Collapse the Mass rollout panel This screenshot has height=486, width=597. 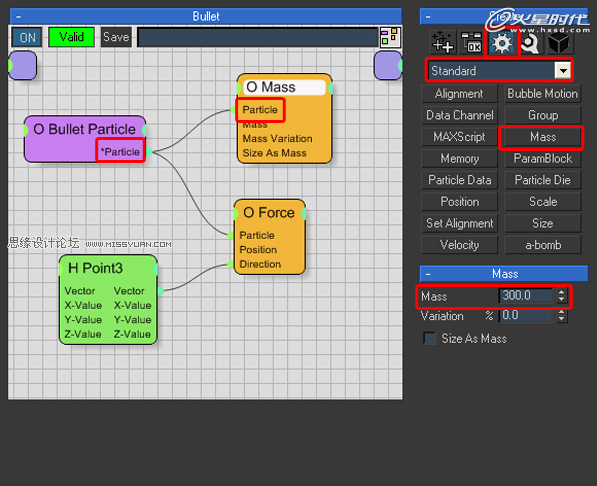[428, 273]
